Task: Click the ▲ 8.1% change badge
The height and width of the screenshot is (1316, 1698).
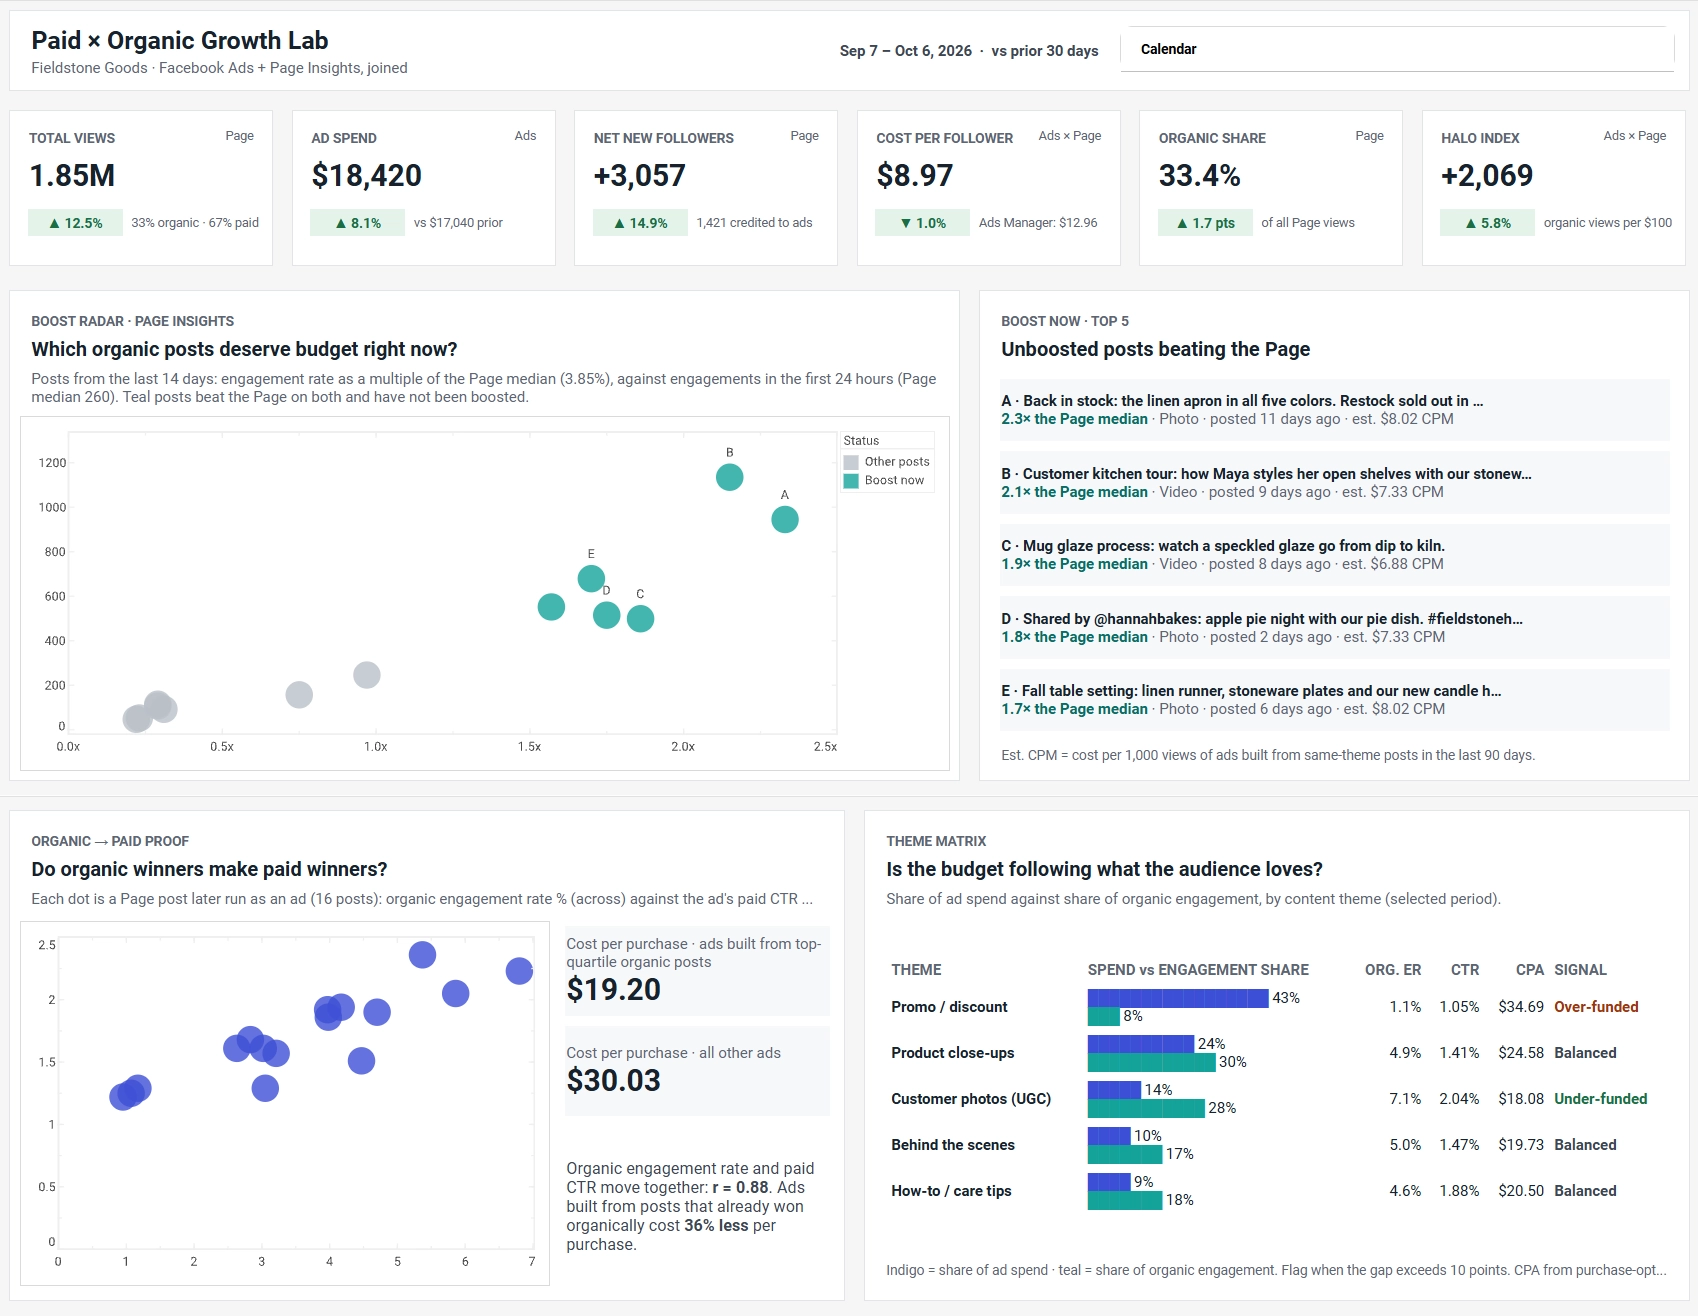Action: (357, 223)
